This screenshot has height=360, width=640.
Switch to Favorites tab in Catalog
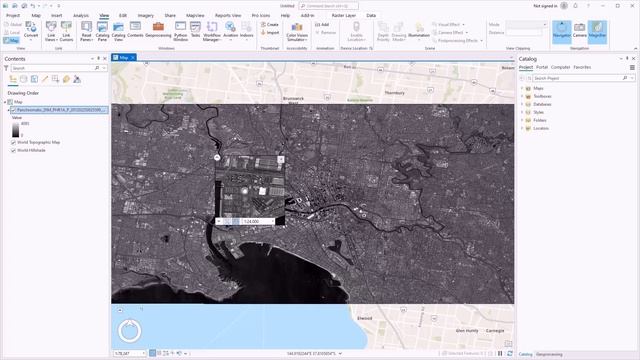pyautogui.click(x=582, y=67)
